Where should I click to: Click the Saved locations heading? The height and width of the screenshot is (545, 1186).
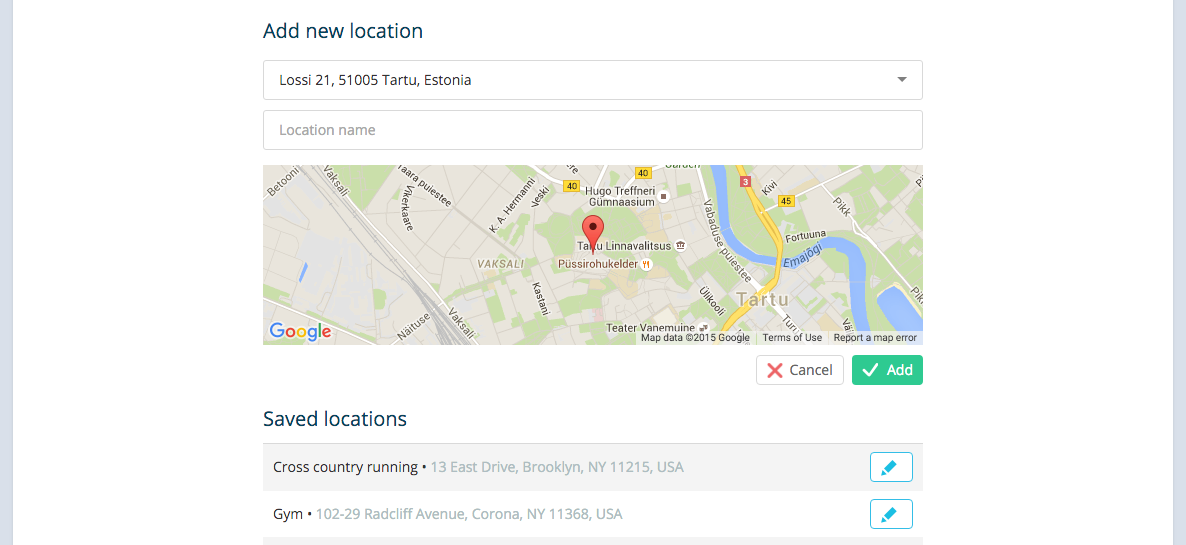(x=335, y=419)
